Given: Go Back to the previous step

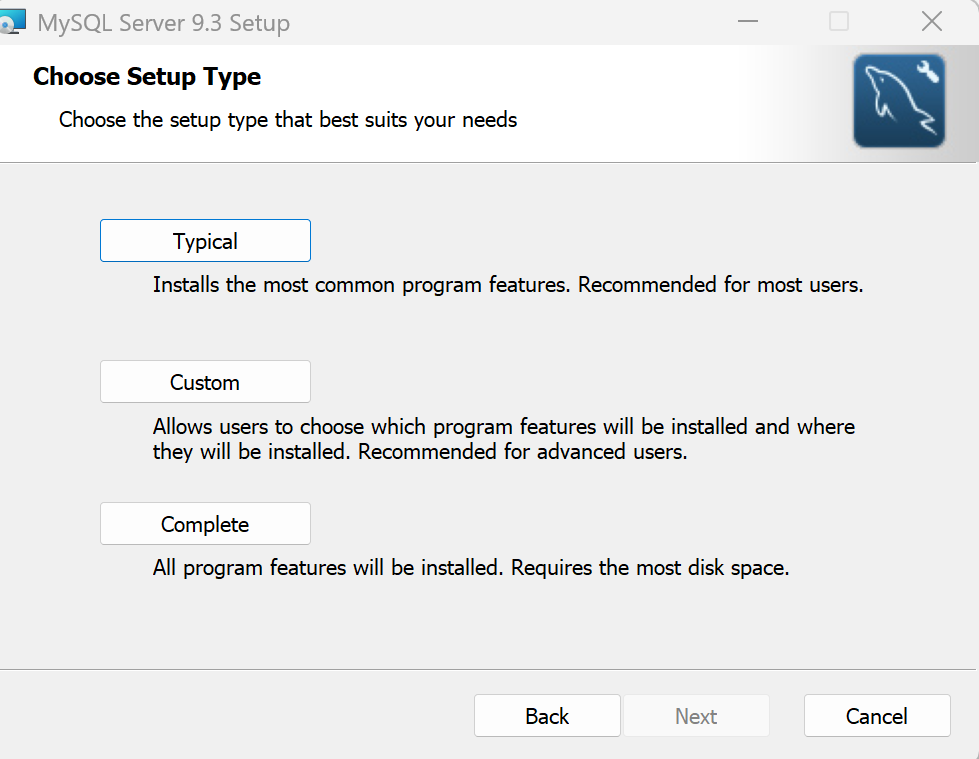Looking at the screenshot, I should 547,716.
